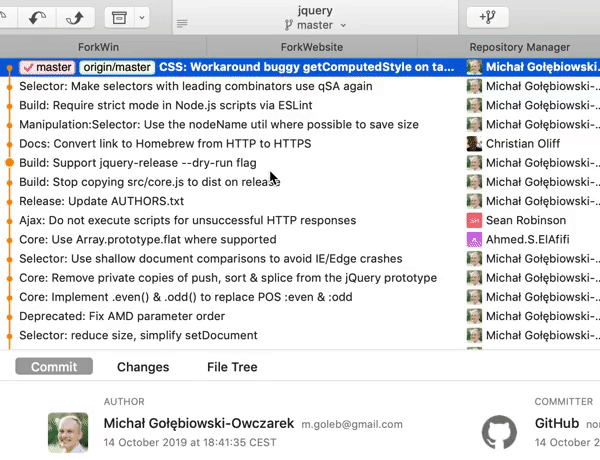
Task: Click the Stash archive box button
Action: tap(119, 18)
